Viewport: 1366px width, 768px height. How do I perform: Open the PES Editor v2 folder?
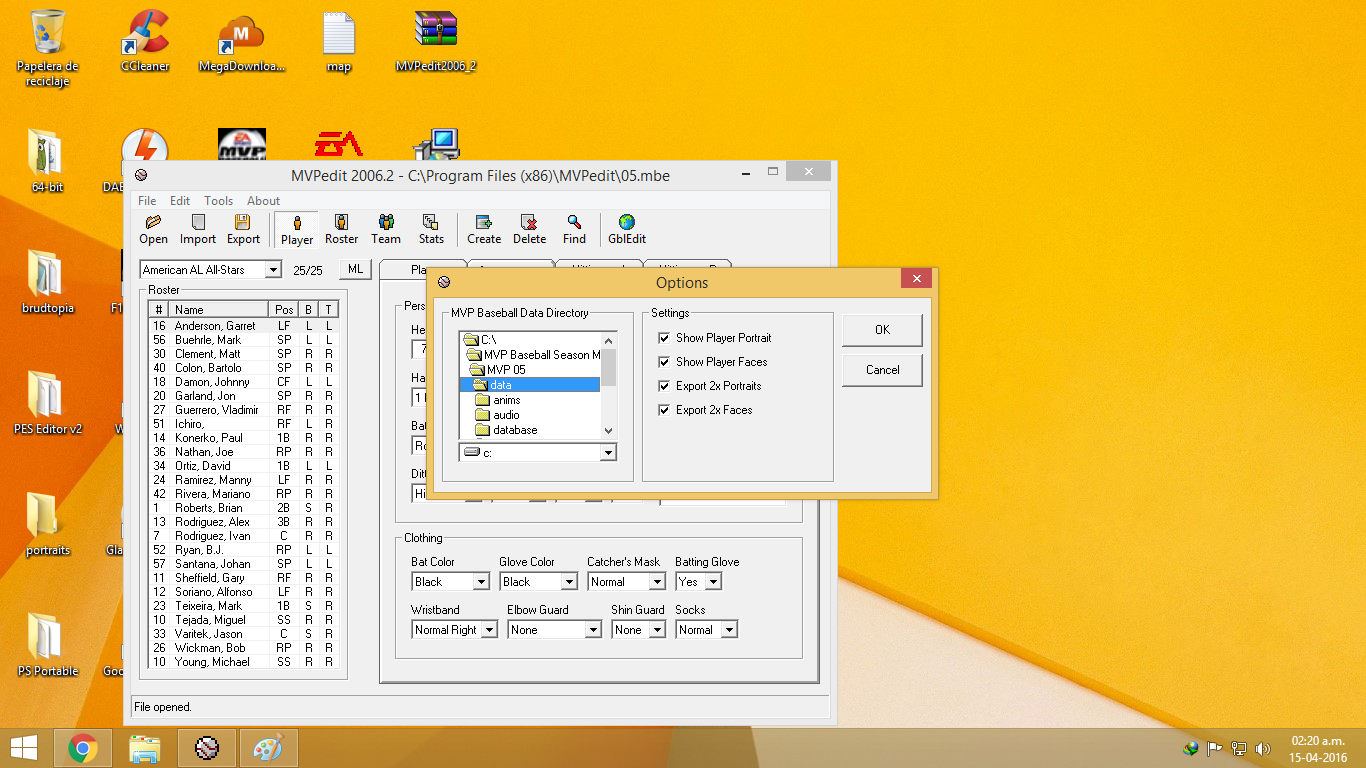click(x=47, y=403)
